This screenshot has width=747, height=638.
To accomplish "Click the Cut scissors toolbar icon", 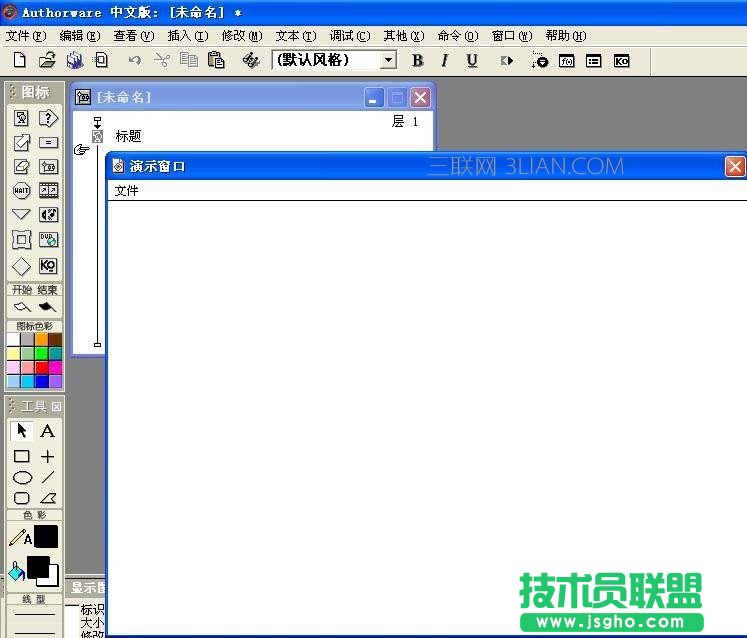I will [162, 61].
